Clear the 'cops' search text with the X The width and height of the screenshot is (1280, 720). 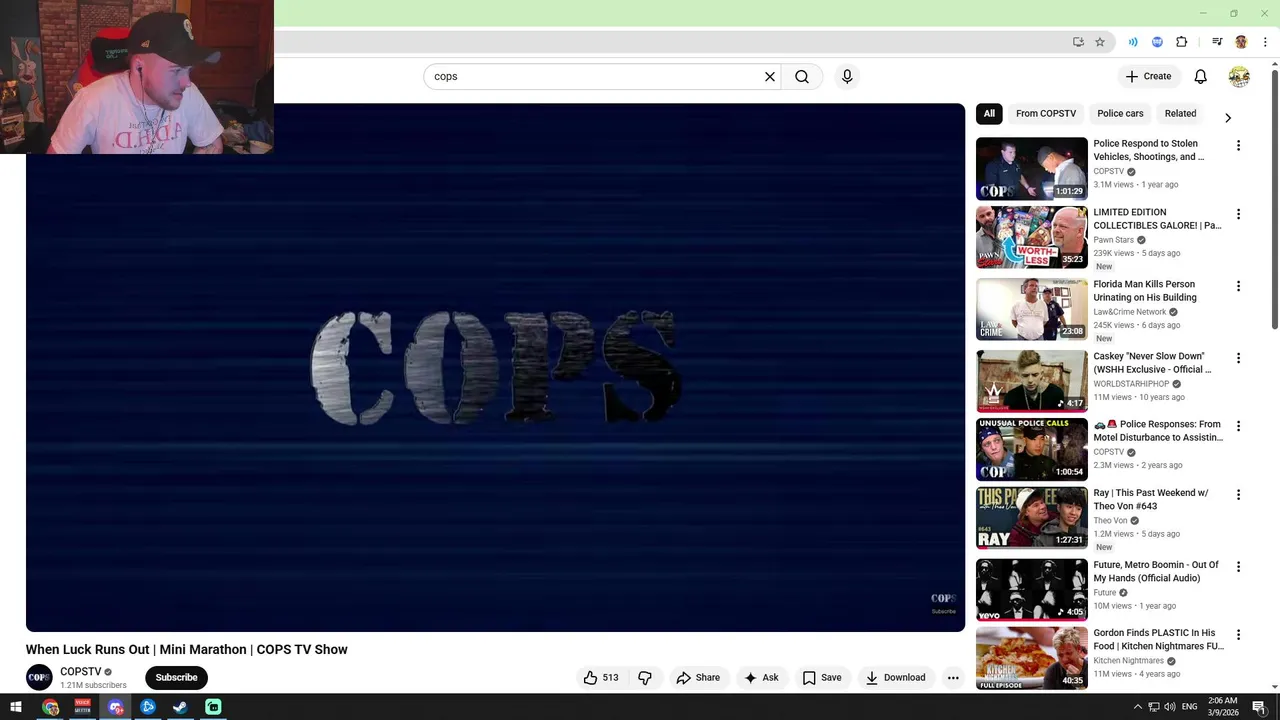[x=770, y=76]
